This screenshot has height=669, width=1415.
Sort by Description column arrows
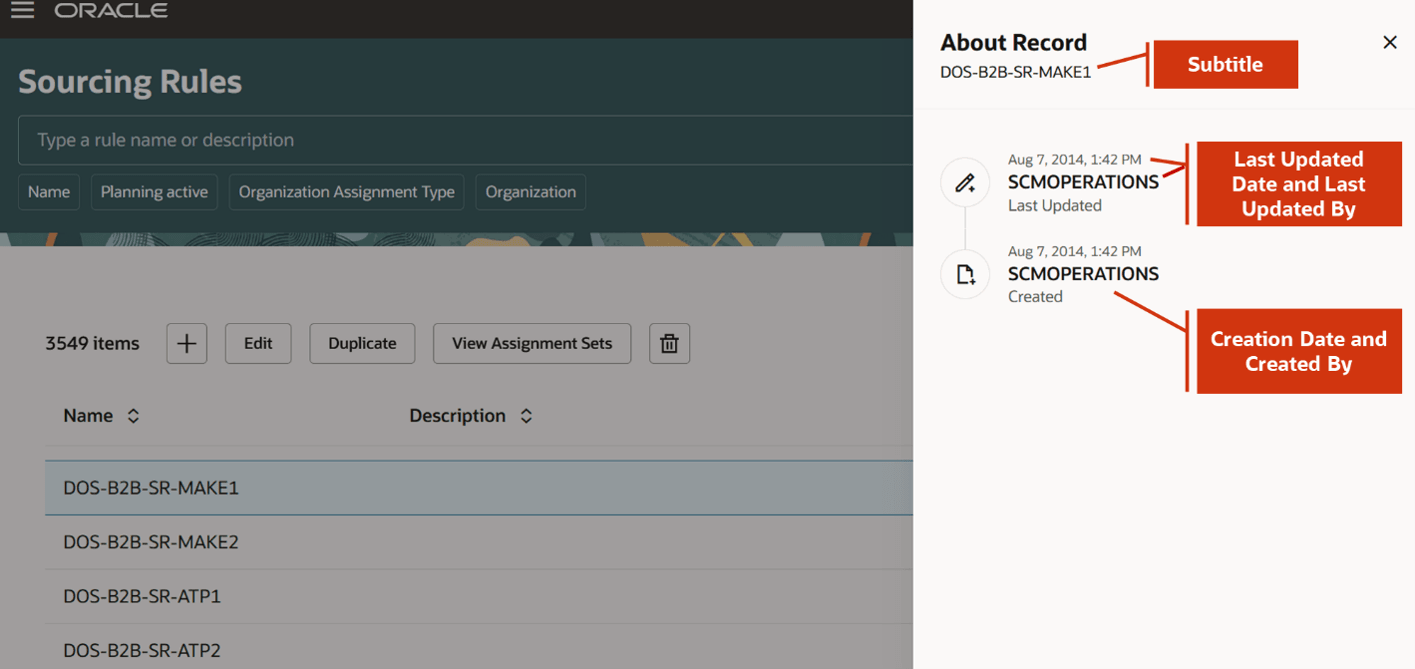click(526, 416)
